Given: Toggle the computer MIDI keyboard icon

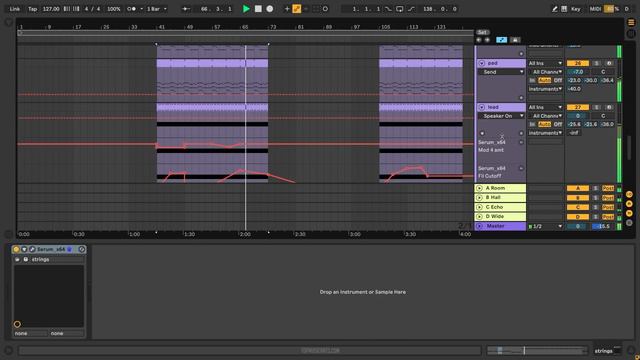Looking at the screenshot, I should click(564, 9).
